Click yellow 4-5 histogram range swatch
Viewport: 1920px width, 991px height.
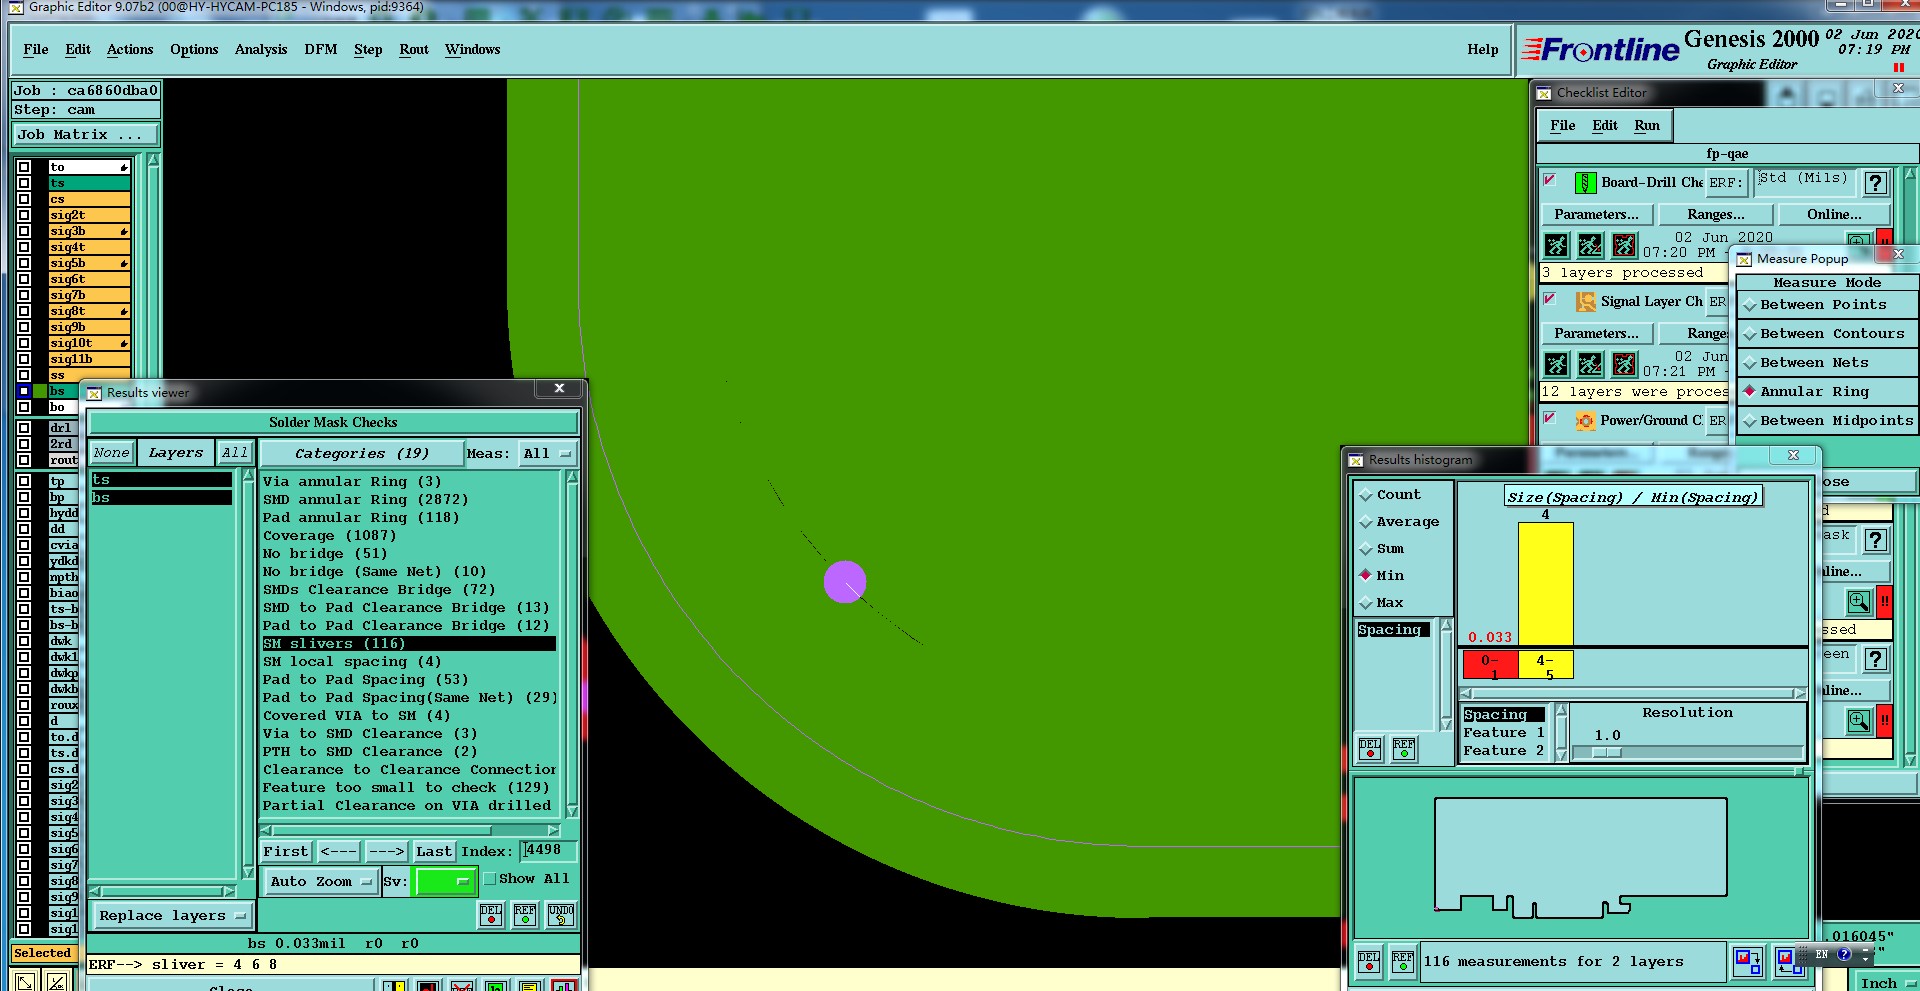point(1545,665)
